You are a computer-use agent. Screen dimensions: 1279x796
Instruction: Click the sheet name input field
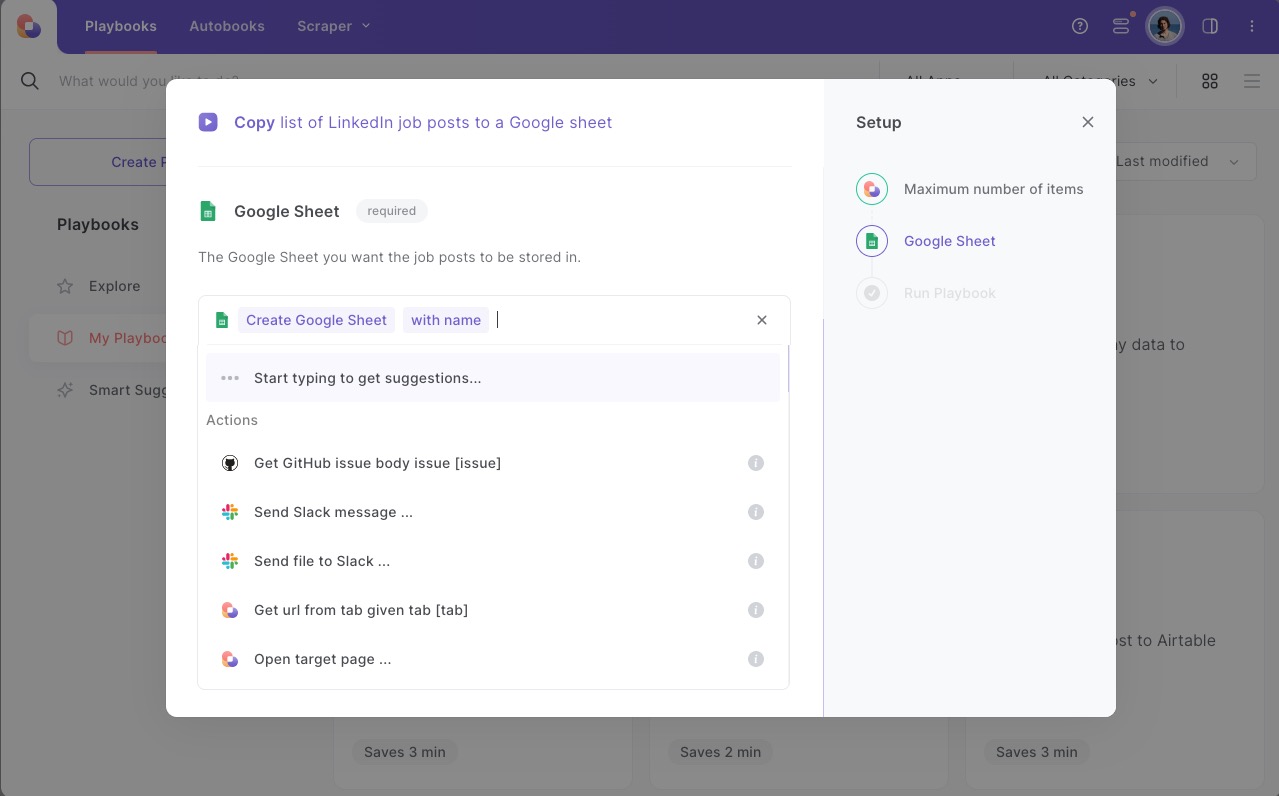[620, 320]
